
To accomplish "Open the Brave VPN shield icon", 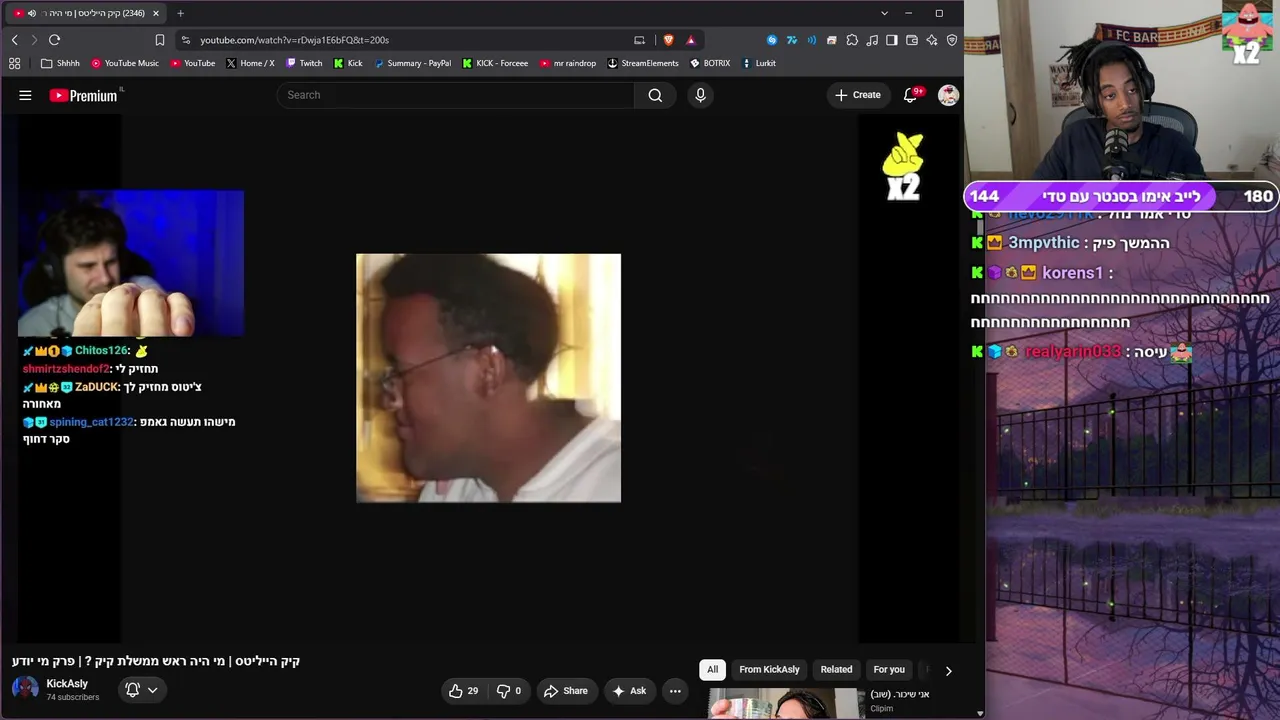I will coord(952,40).
